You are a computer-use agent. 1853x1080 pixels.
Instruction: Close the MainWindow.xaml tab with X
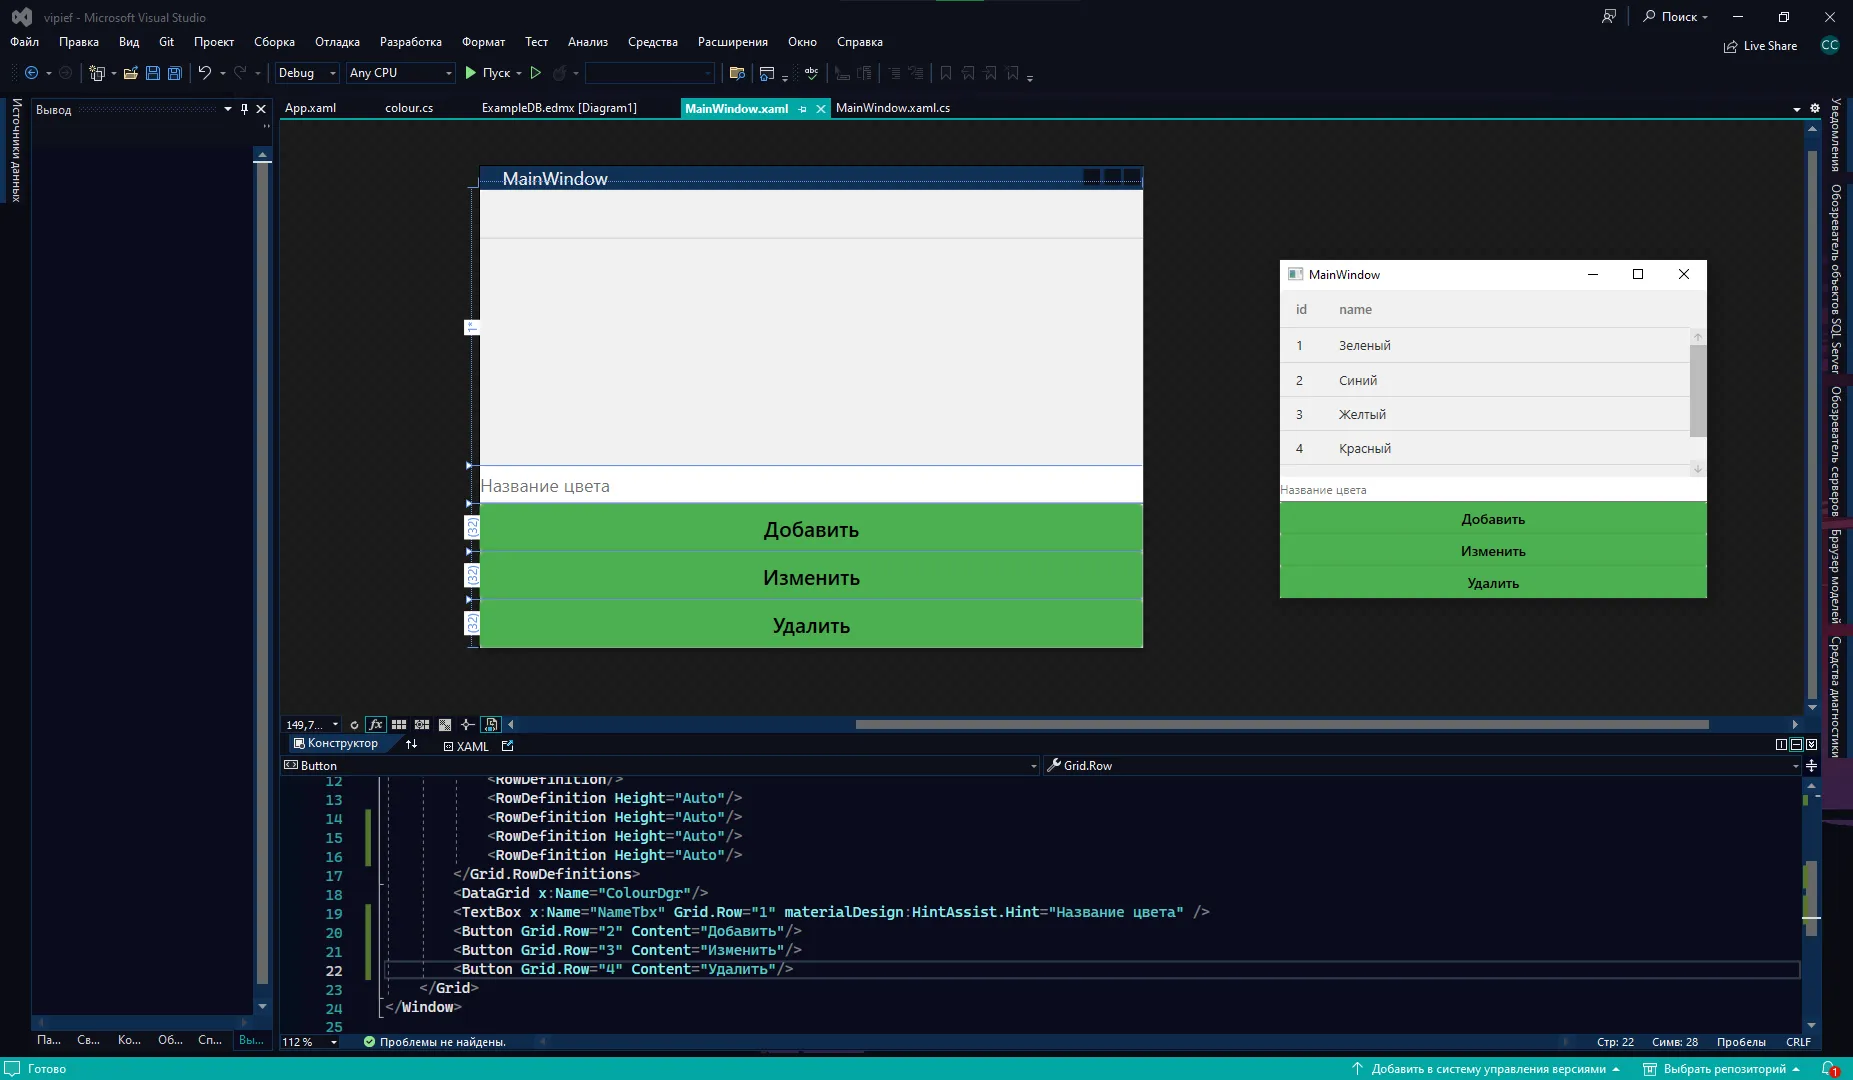[821, 109]
